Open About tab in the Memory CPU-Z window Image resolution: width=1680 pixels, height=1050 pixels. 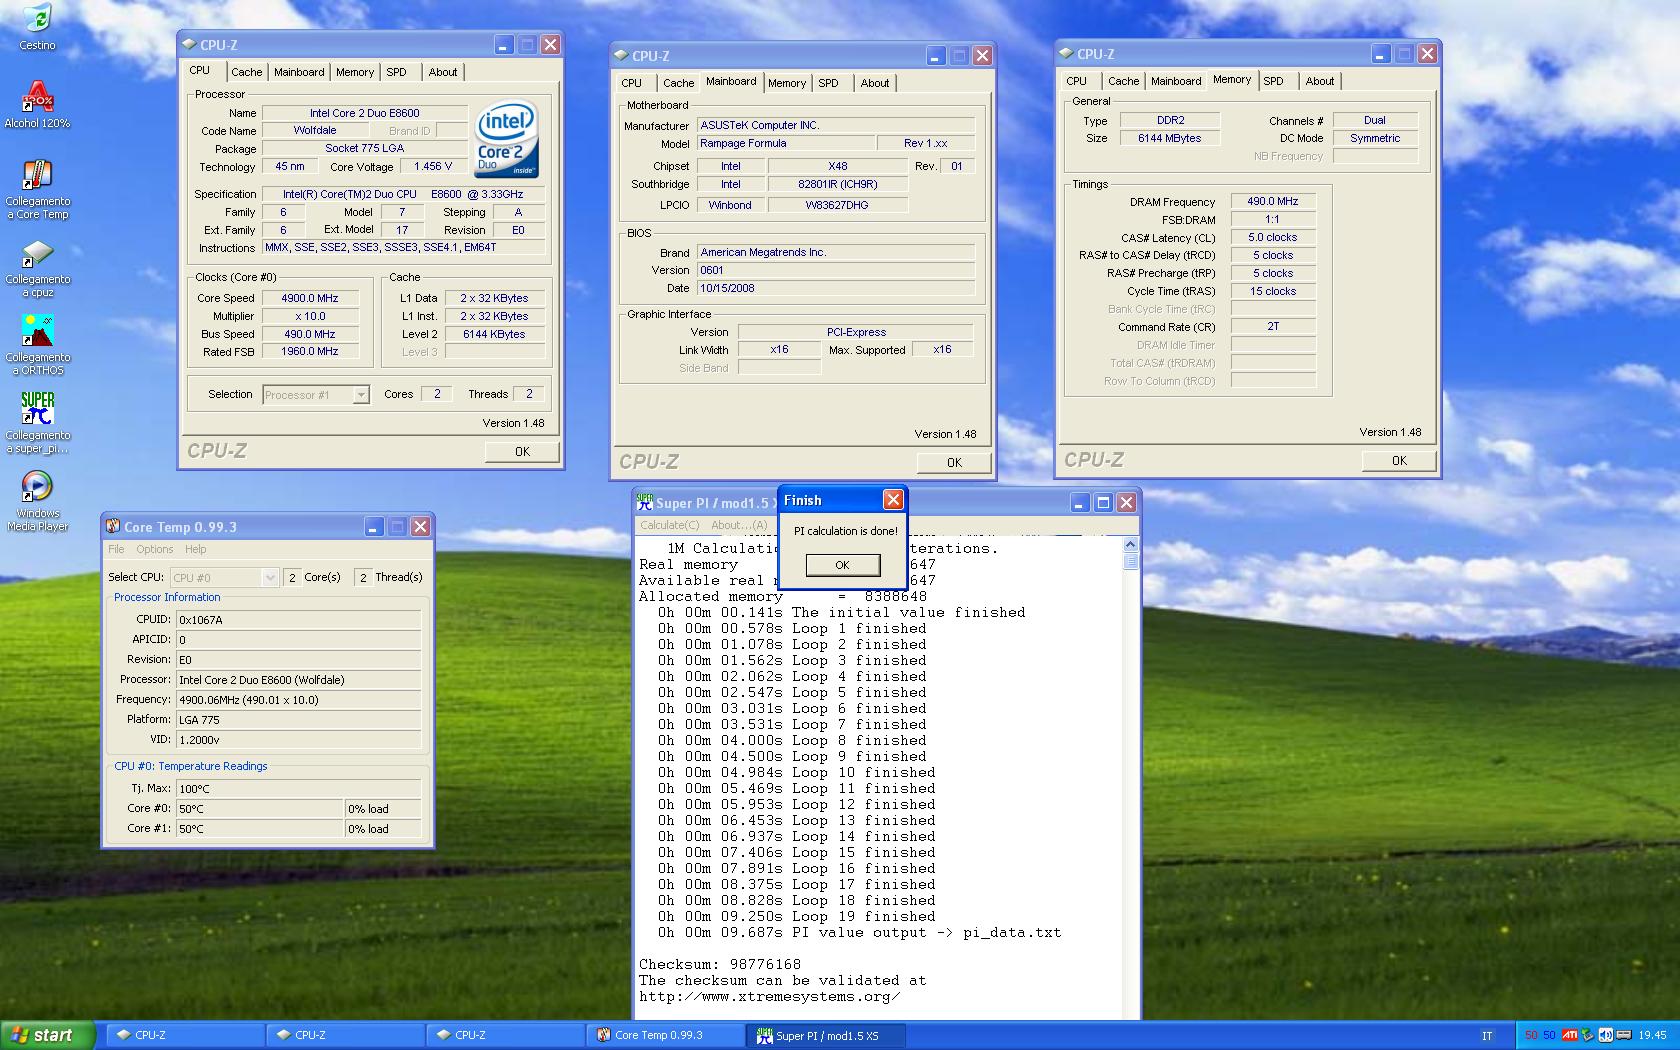tap(1320, 81)
